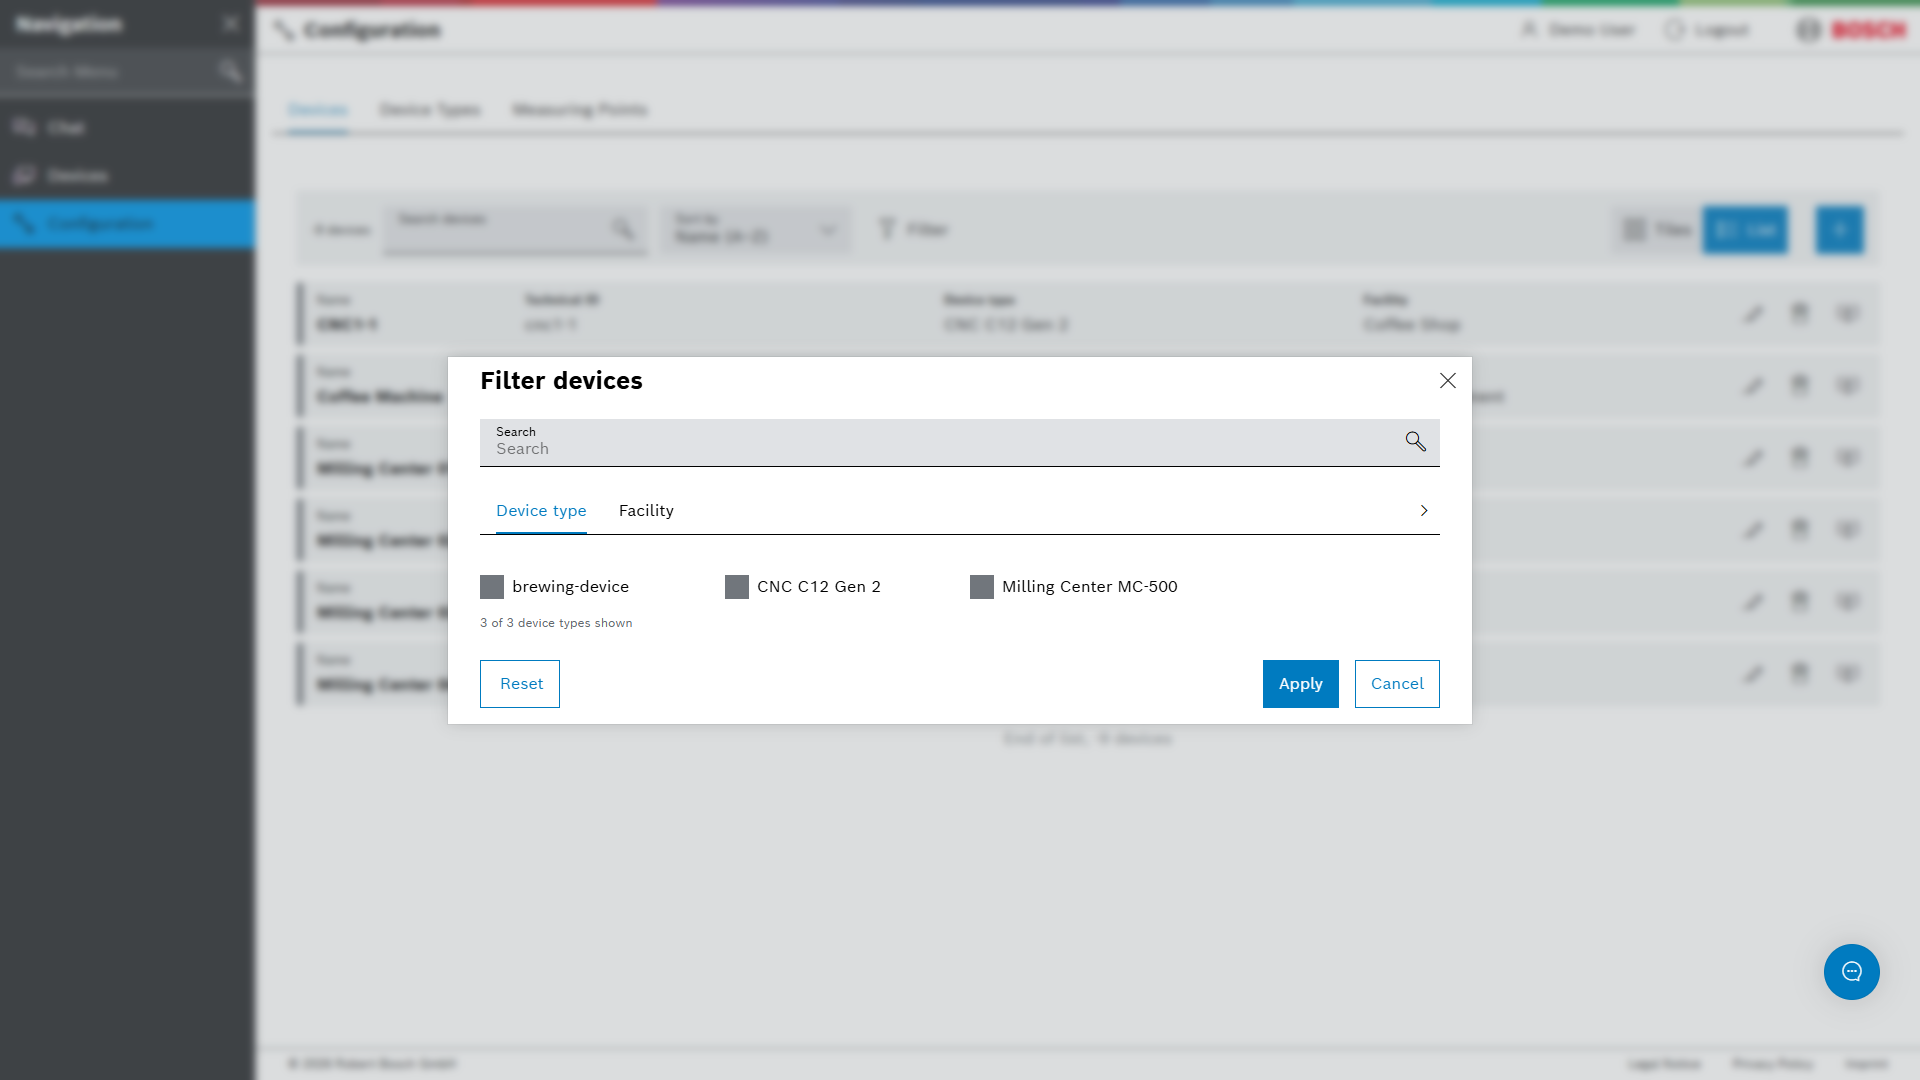Switch to the Facility filter tab
This screenshot has width=1920, height=1080.
pos(646,511)
